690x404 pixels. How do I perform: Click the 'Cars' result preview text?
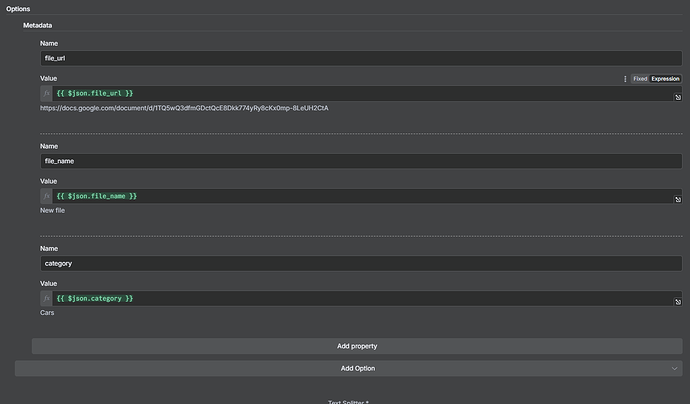tap(47, 312)
